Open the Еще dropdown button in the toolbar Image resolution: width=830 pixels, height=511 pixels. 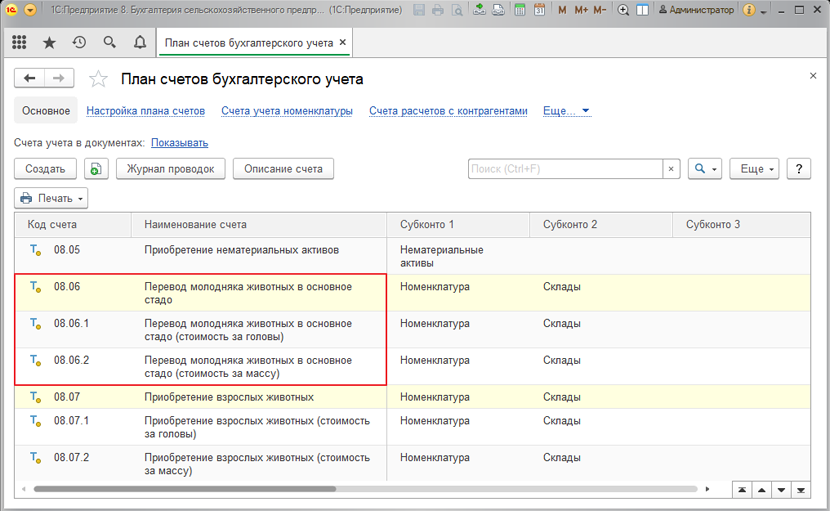point(754,169)
